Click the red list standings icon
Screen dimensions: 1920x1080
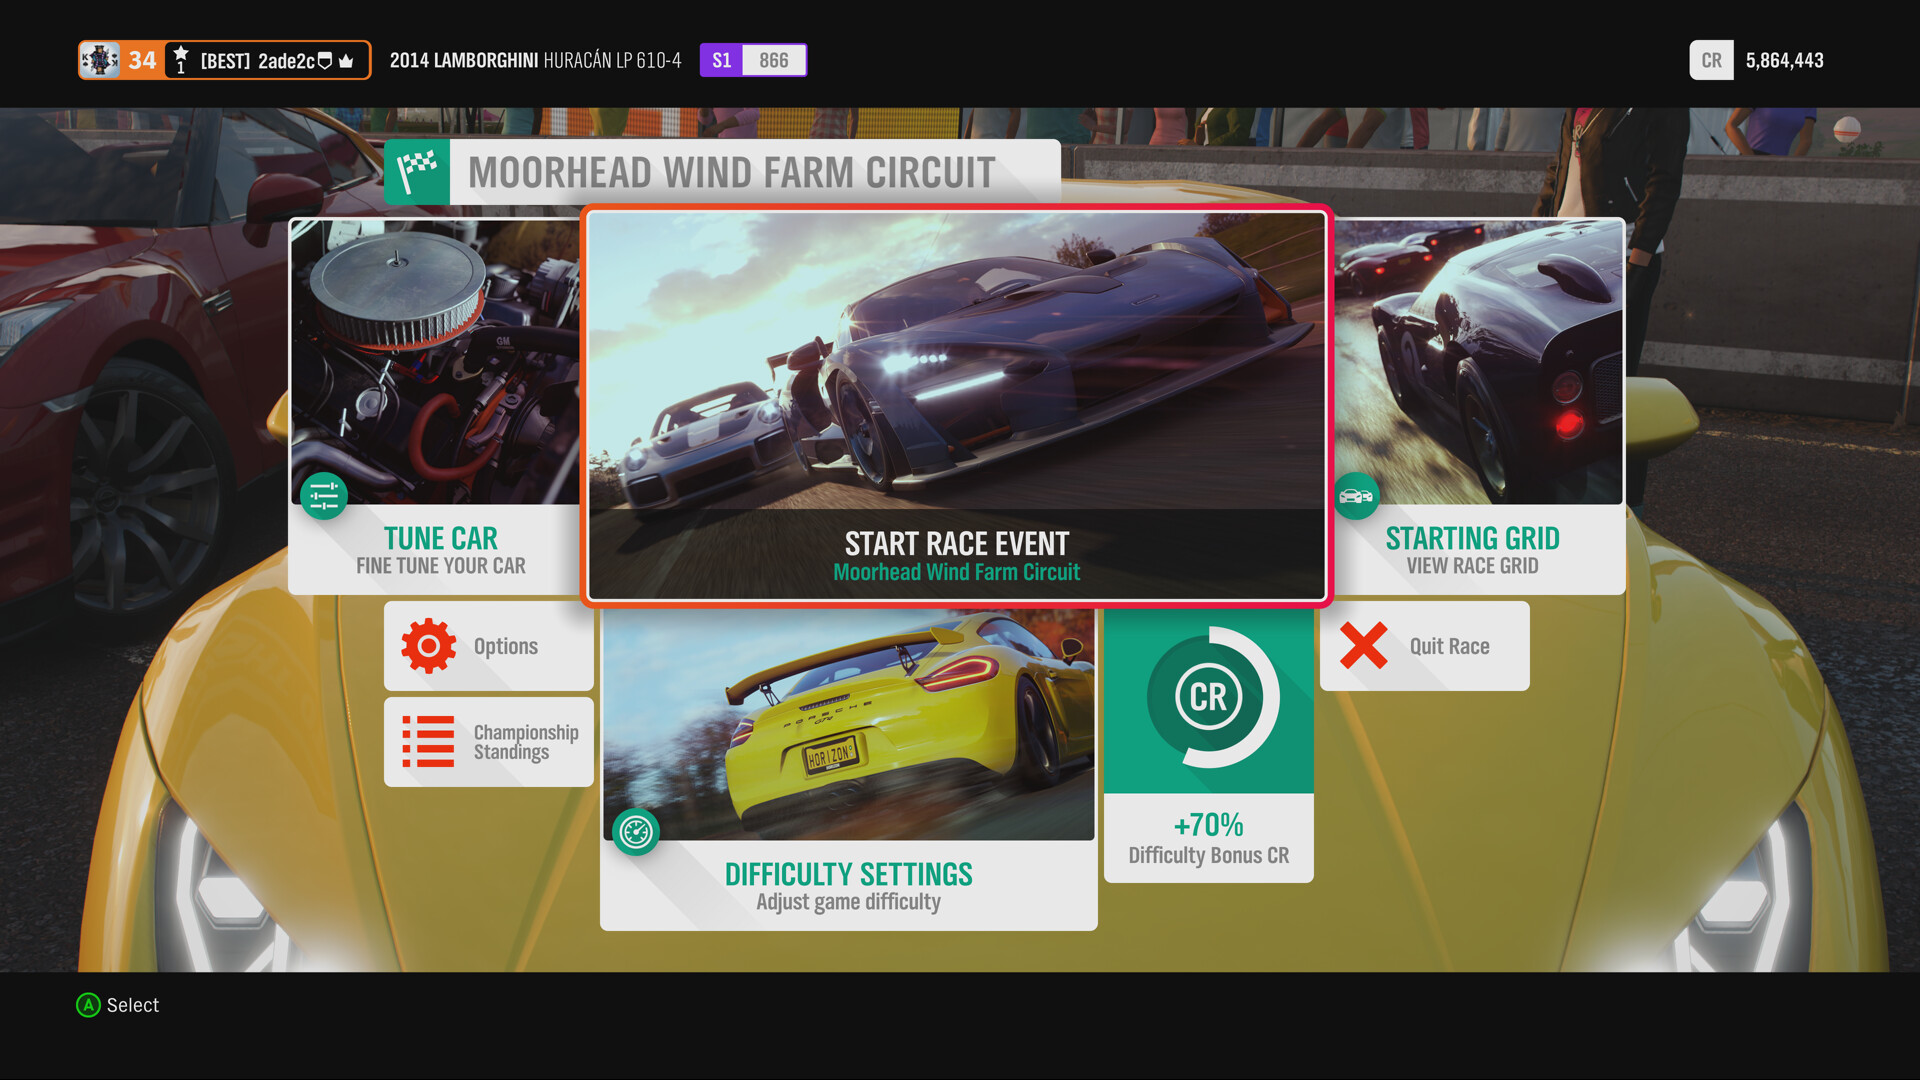[x=428, y=742]
